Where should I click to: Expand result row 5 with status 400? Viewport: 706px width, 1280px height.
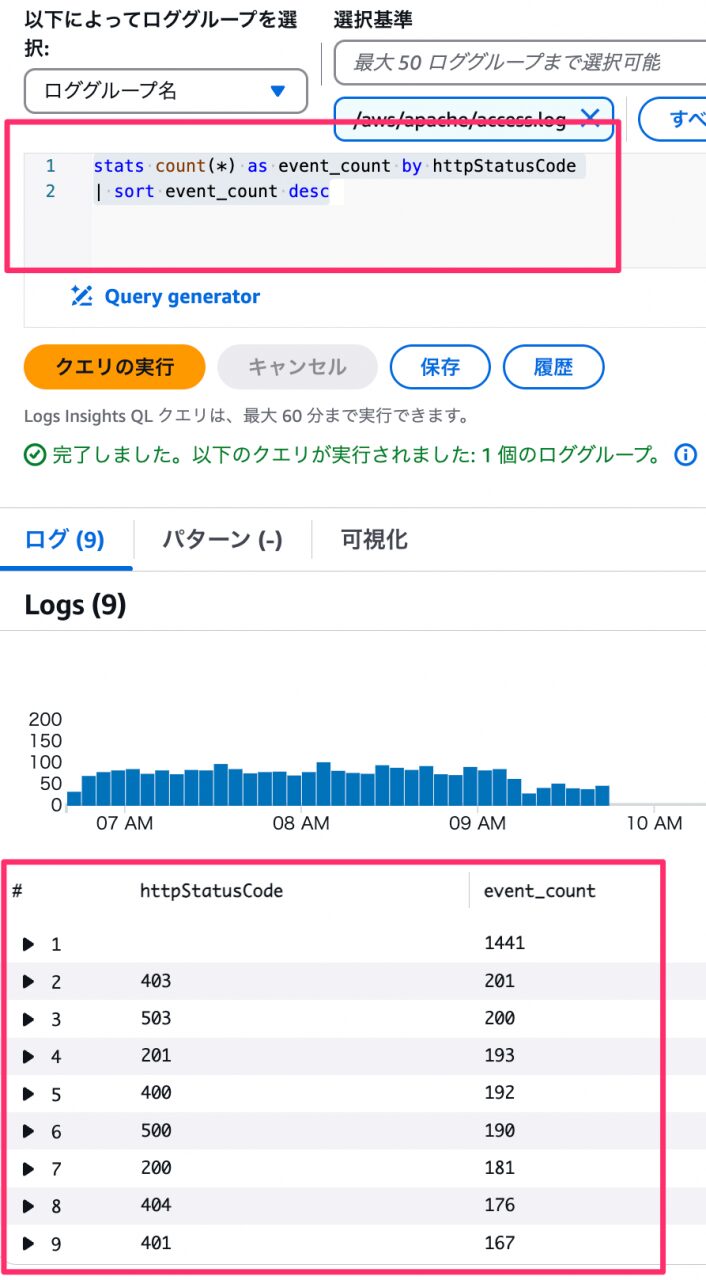click(29, 1093)
